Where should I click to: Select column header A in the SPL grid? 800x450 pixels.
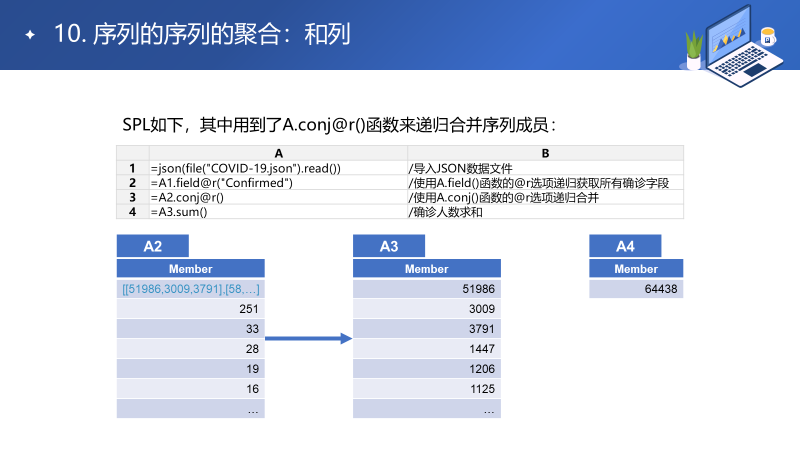(x=279, y=153)
